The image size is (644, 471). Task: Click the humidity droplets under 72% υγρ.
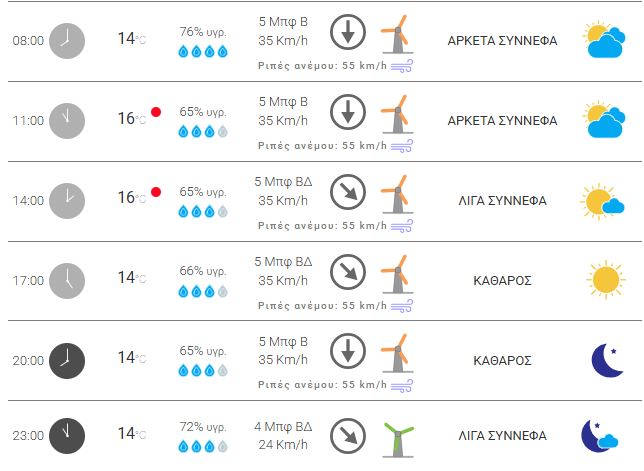203,446
